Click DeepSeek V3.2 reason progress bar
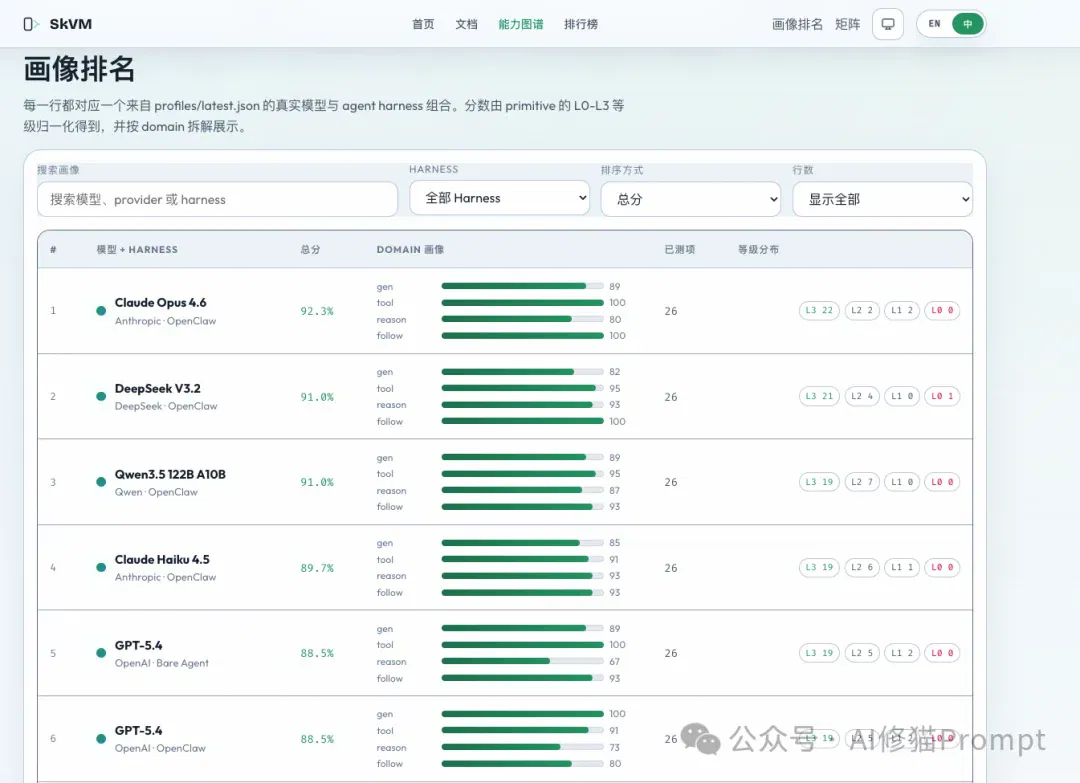Screen dimensions: 1080x783 click(x=523, y=405)
